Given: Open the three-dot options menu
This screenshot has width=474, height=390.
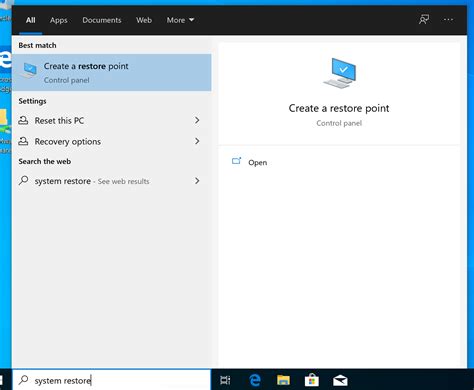Looking at the screenshot, I should 448,20.
